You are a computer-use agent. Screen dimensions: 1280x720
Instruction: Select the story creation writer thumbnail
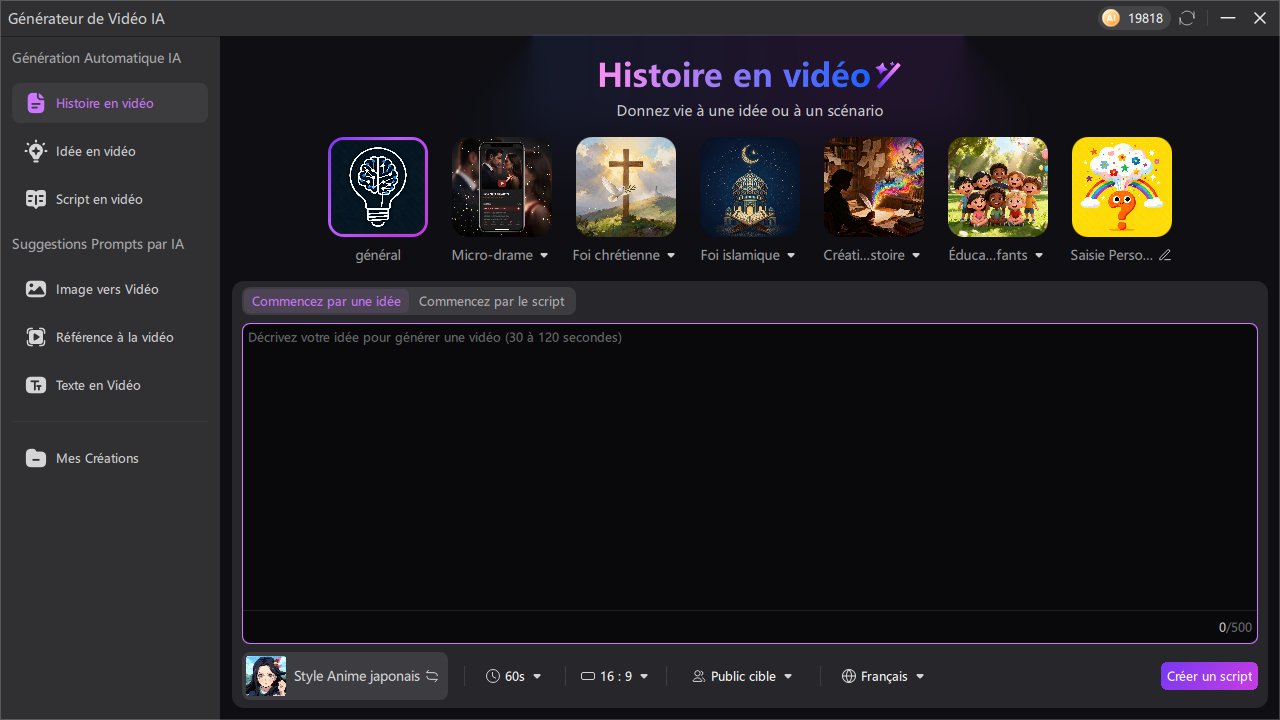click(874, 187)
